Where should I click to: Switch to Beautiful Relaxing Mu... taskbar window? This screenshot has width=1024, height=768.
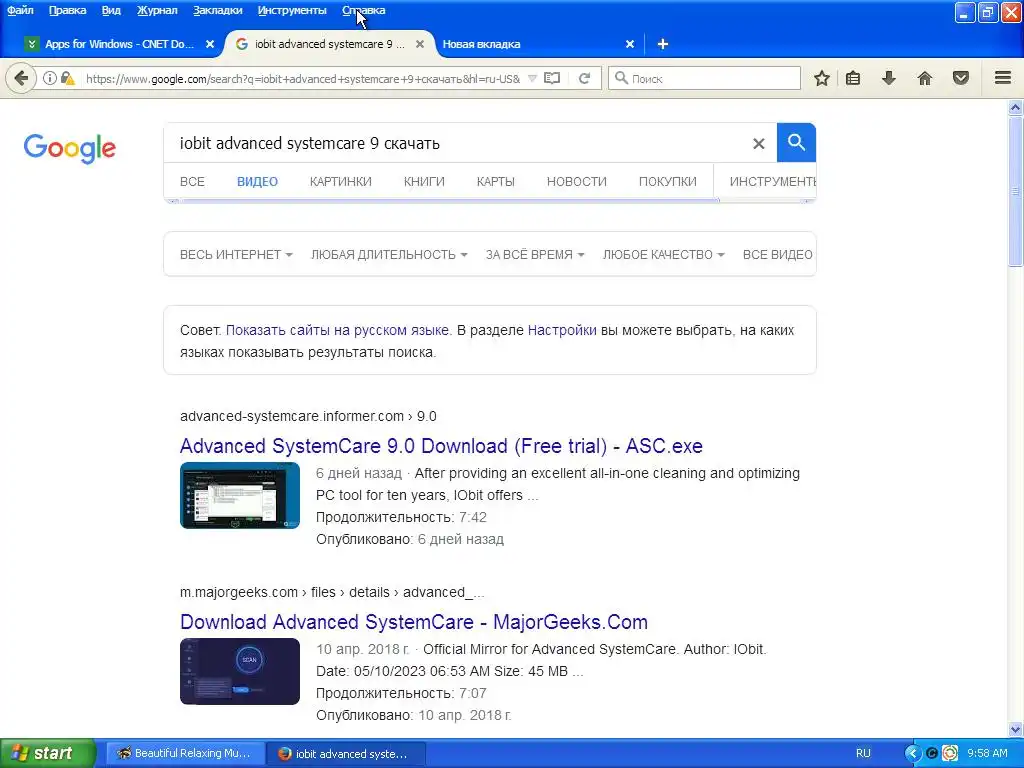coord(185,754)
